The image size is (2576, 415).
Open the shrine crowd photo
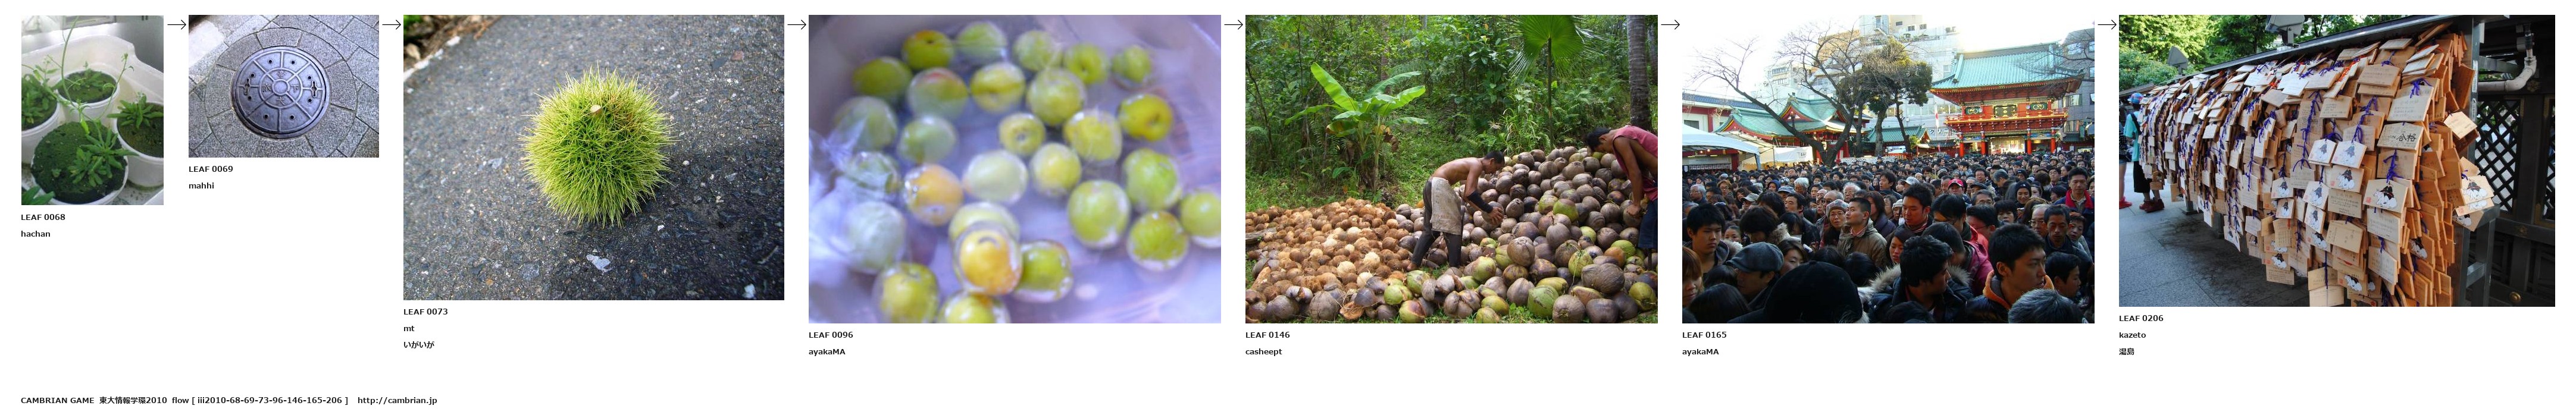tap(1888, 169)
